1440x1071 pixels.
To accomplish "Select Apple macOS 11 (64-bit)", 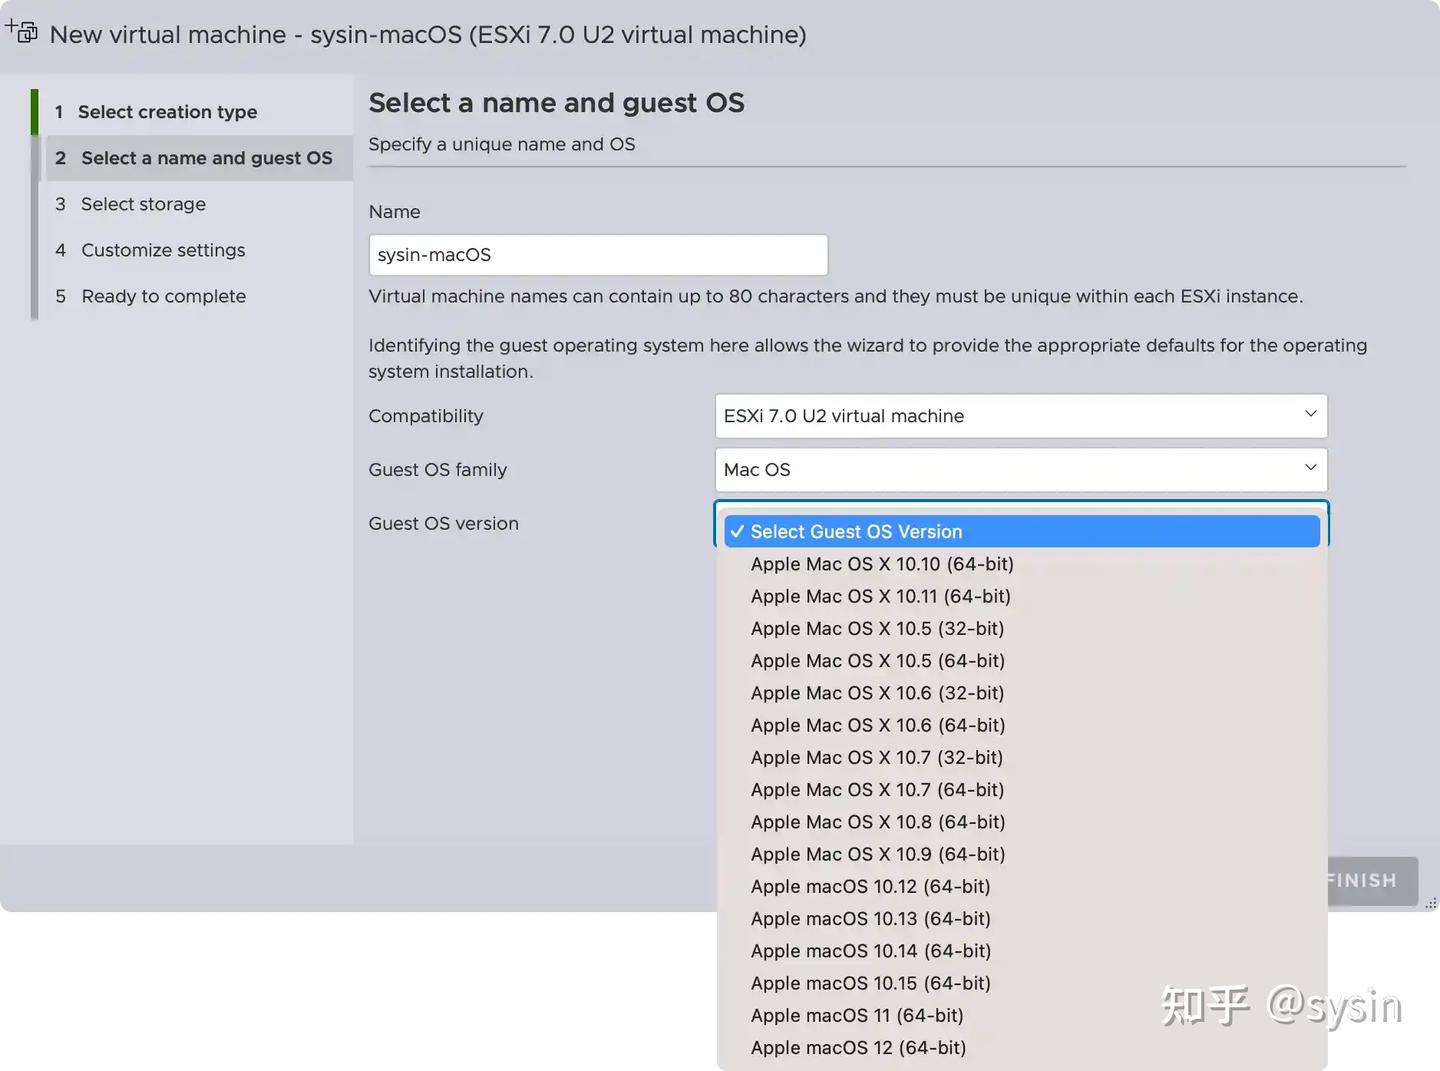I will click(x=857, y=1015).
